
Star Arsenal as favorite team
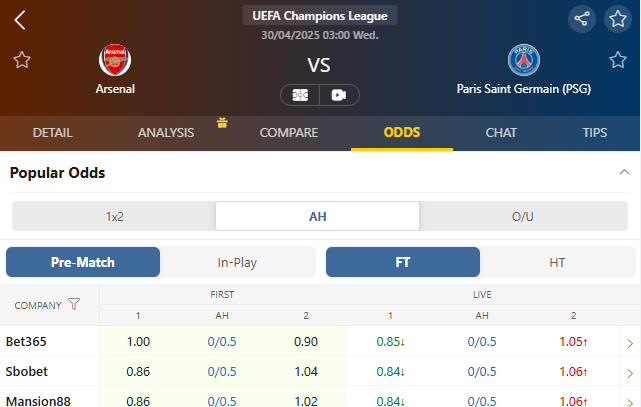[22, 60]
